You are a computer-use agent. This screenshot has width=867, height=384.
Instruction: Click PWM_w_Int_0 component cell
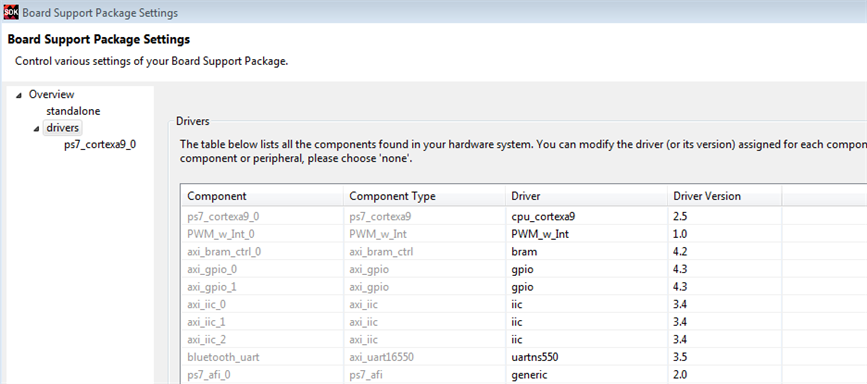(262, 234)
